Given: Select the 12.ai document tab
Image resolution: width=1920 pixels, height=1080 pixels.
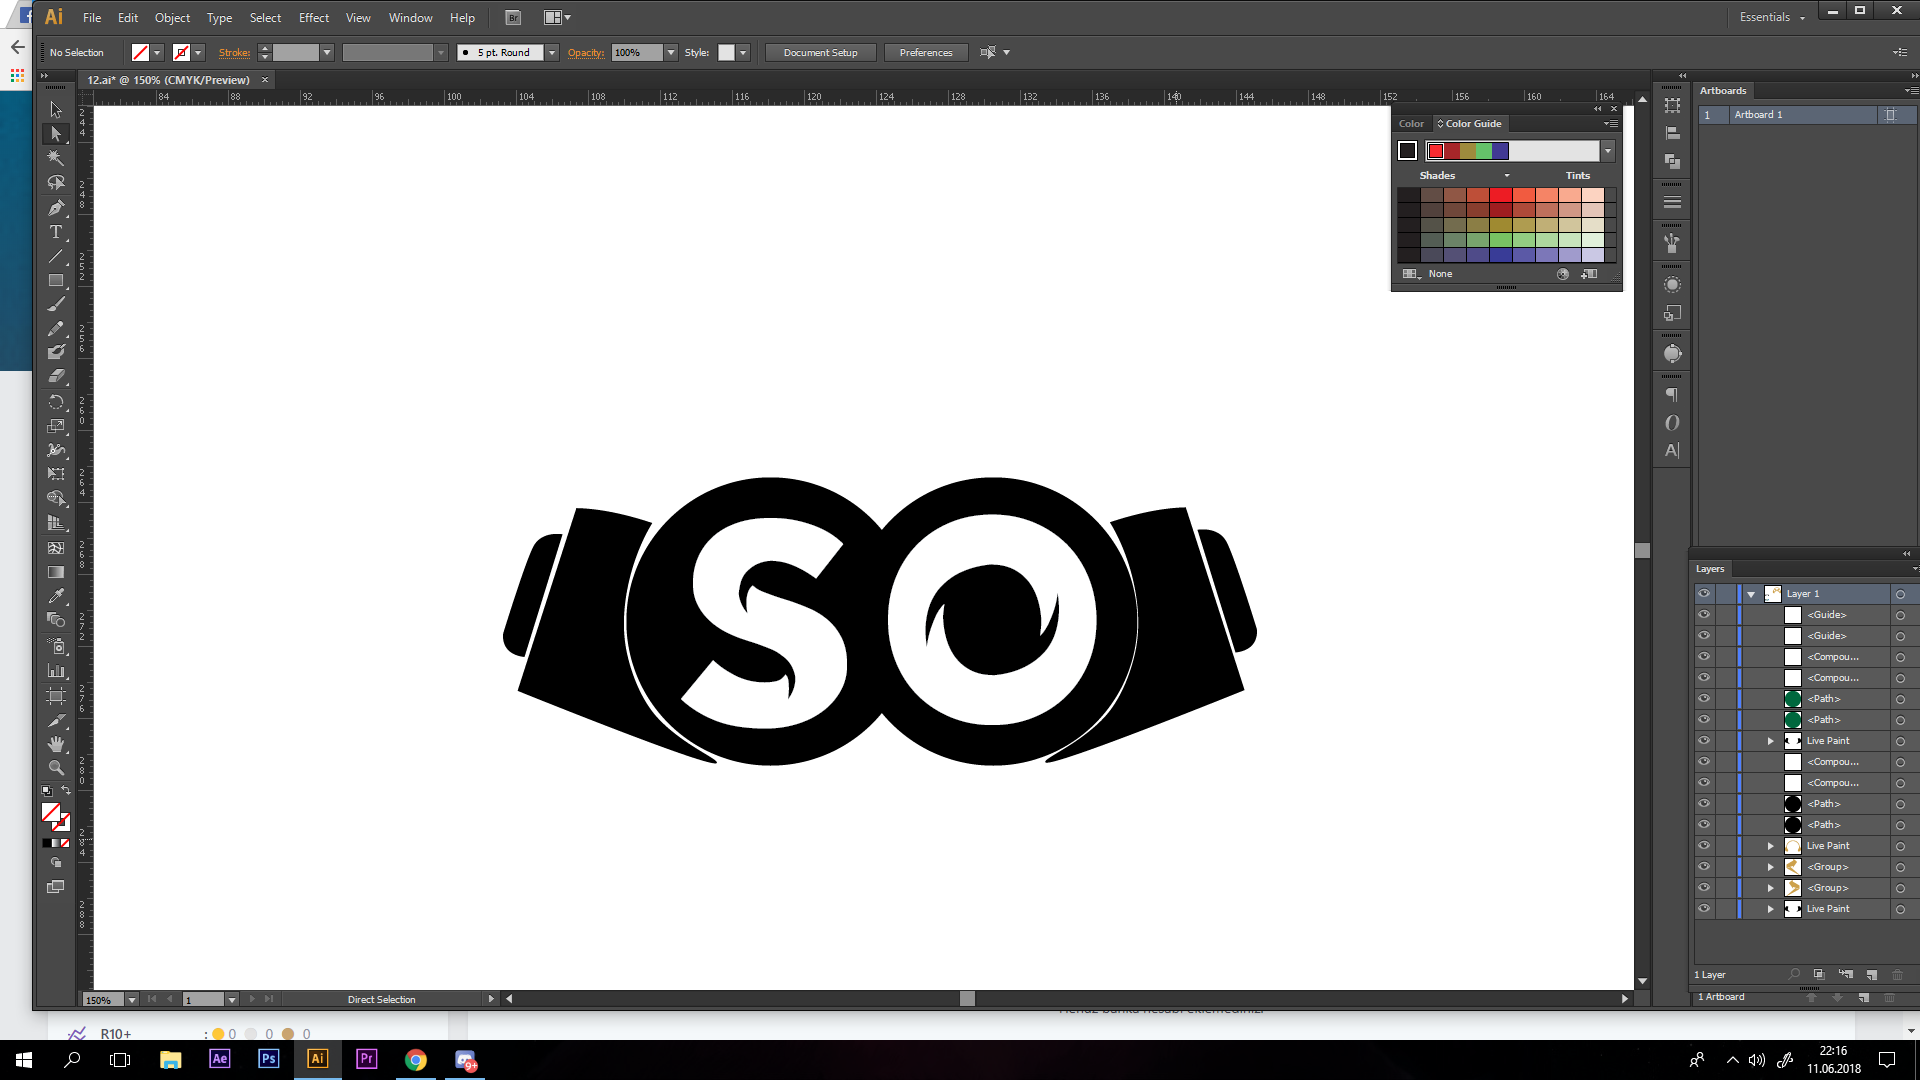Looking at the screenshot, I should pyautogui.click(x=168, y=80).
